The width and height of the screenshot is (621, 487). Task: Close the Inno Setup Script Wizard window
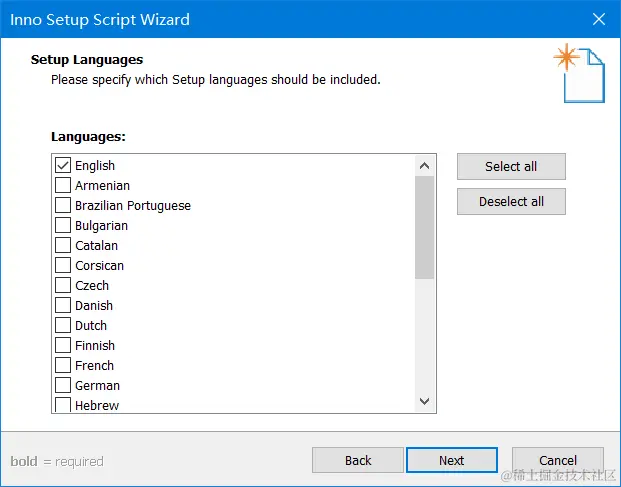[599, 19]
